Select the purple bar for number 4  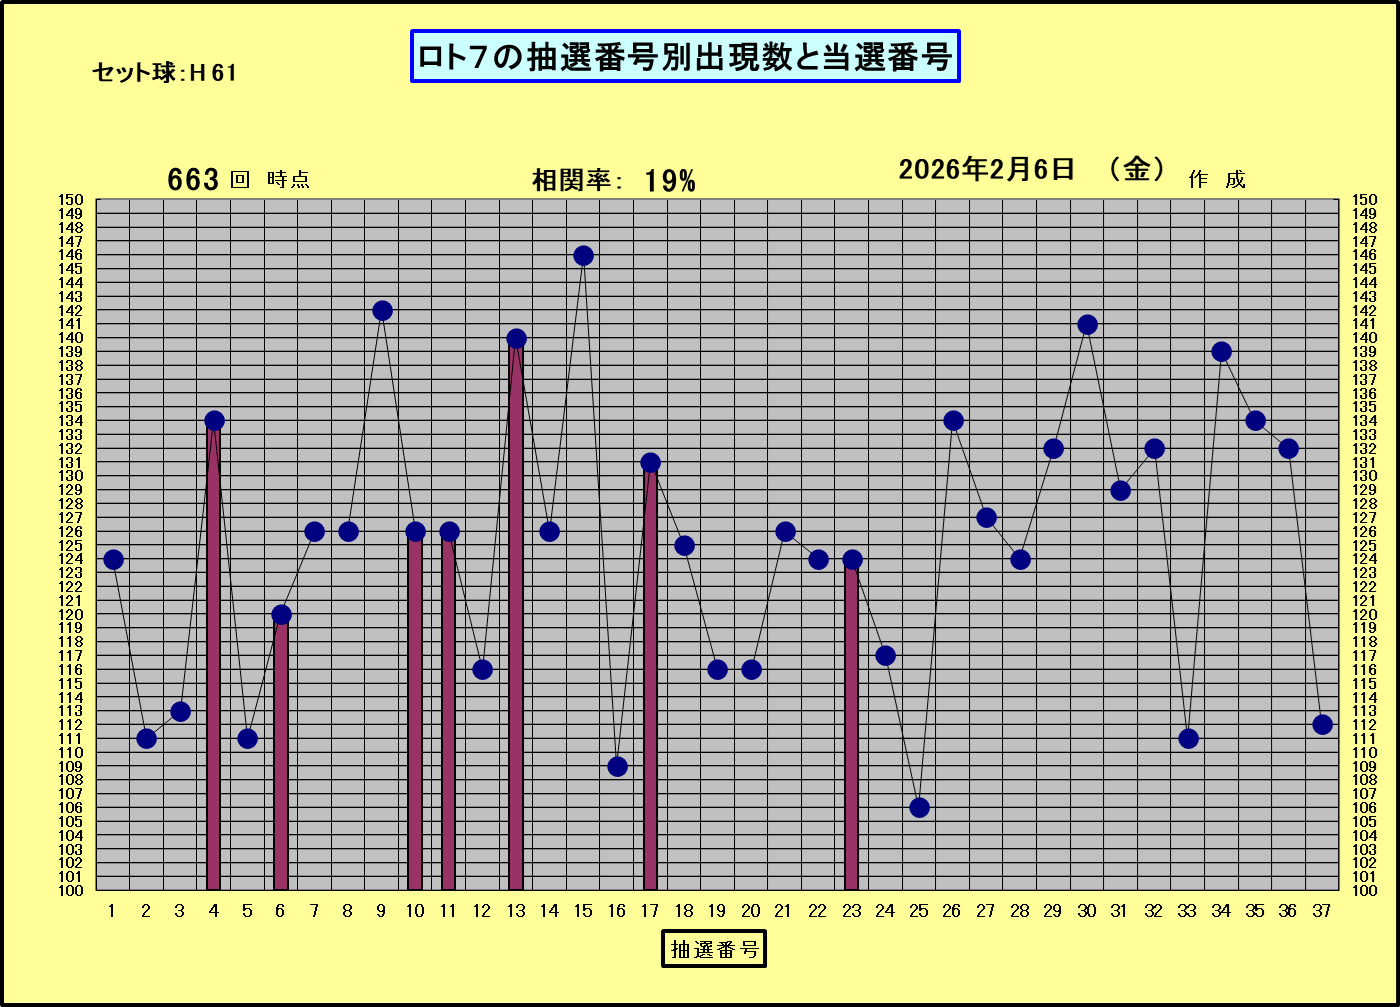[x=214, y=660]
